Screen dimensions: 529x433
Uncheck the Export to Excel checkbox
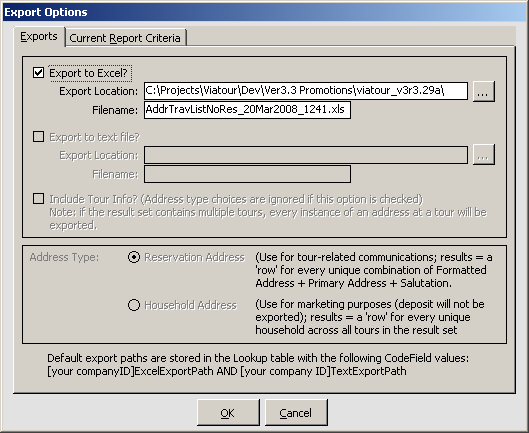click(x=38, y=73)
